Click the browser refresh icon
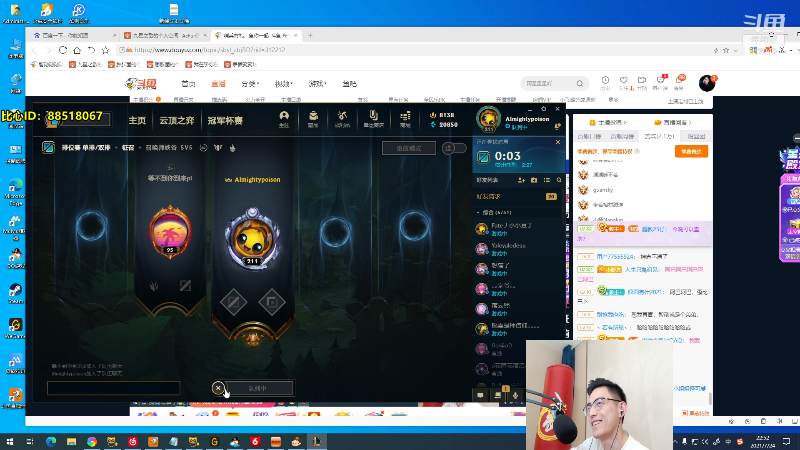This screenshot has height=450, width=800. click(x=63, y=50)
